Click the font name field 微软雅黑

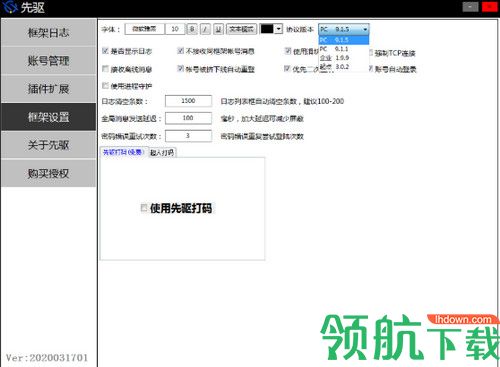coord(144,29)
